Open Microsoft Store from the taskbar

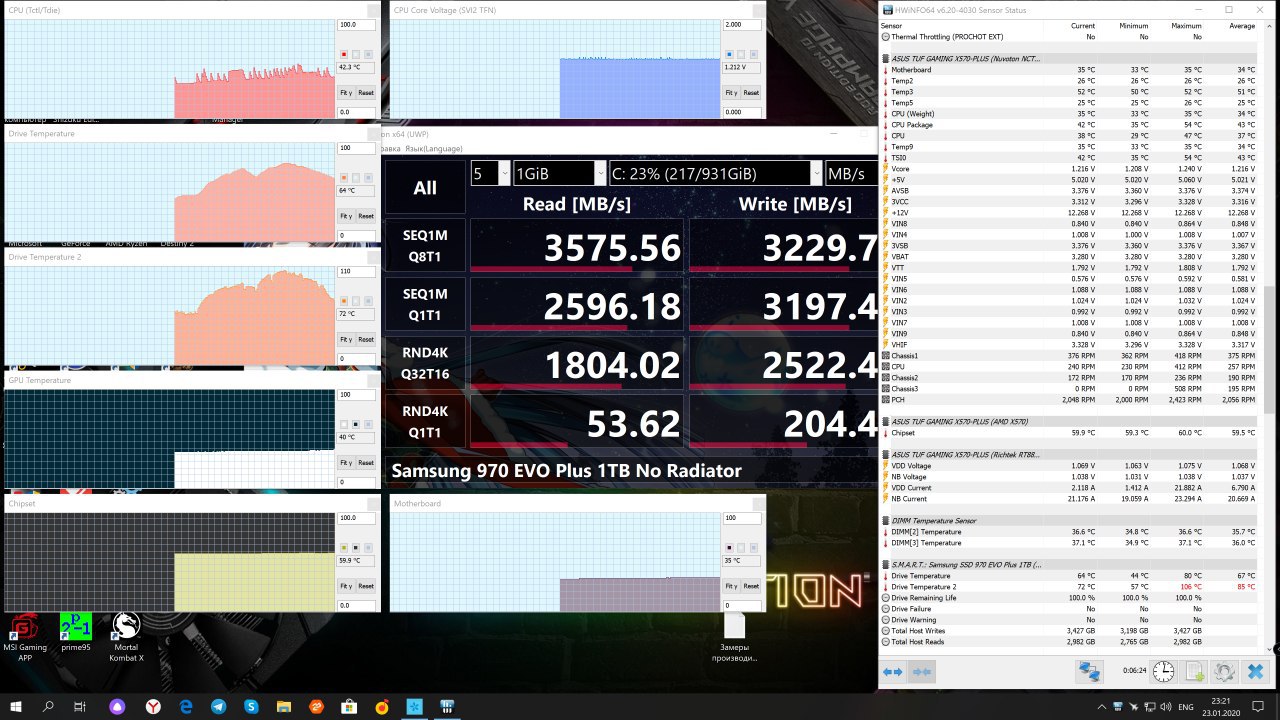coord(350,706)
